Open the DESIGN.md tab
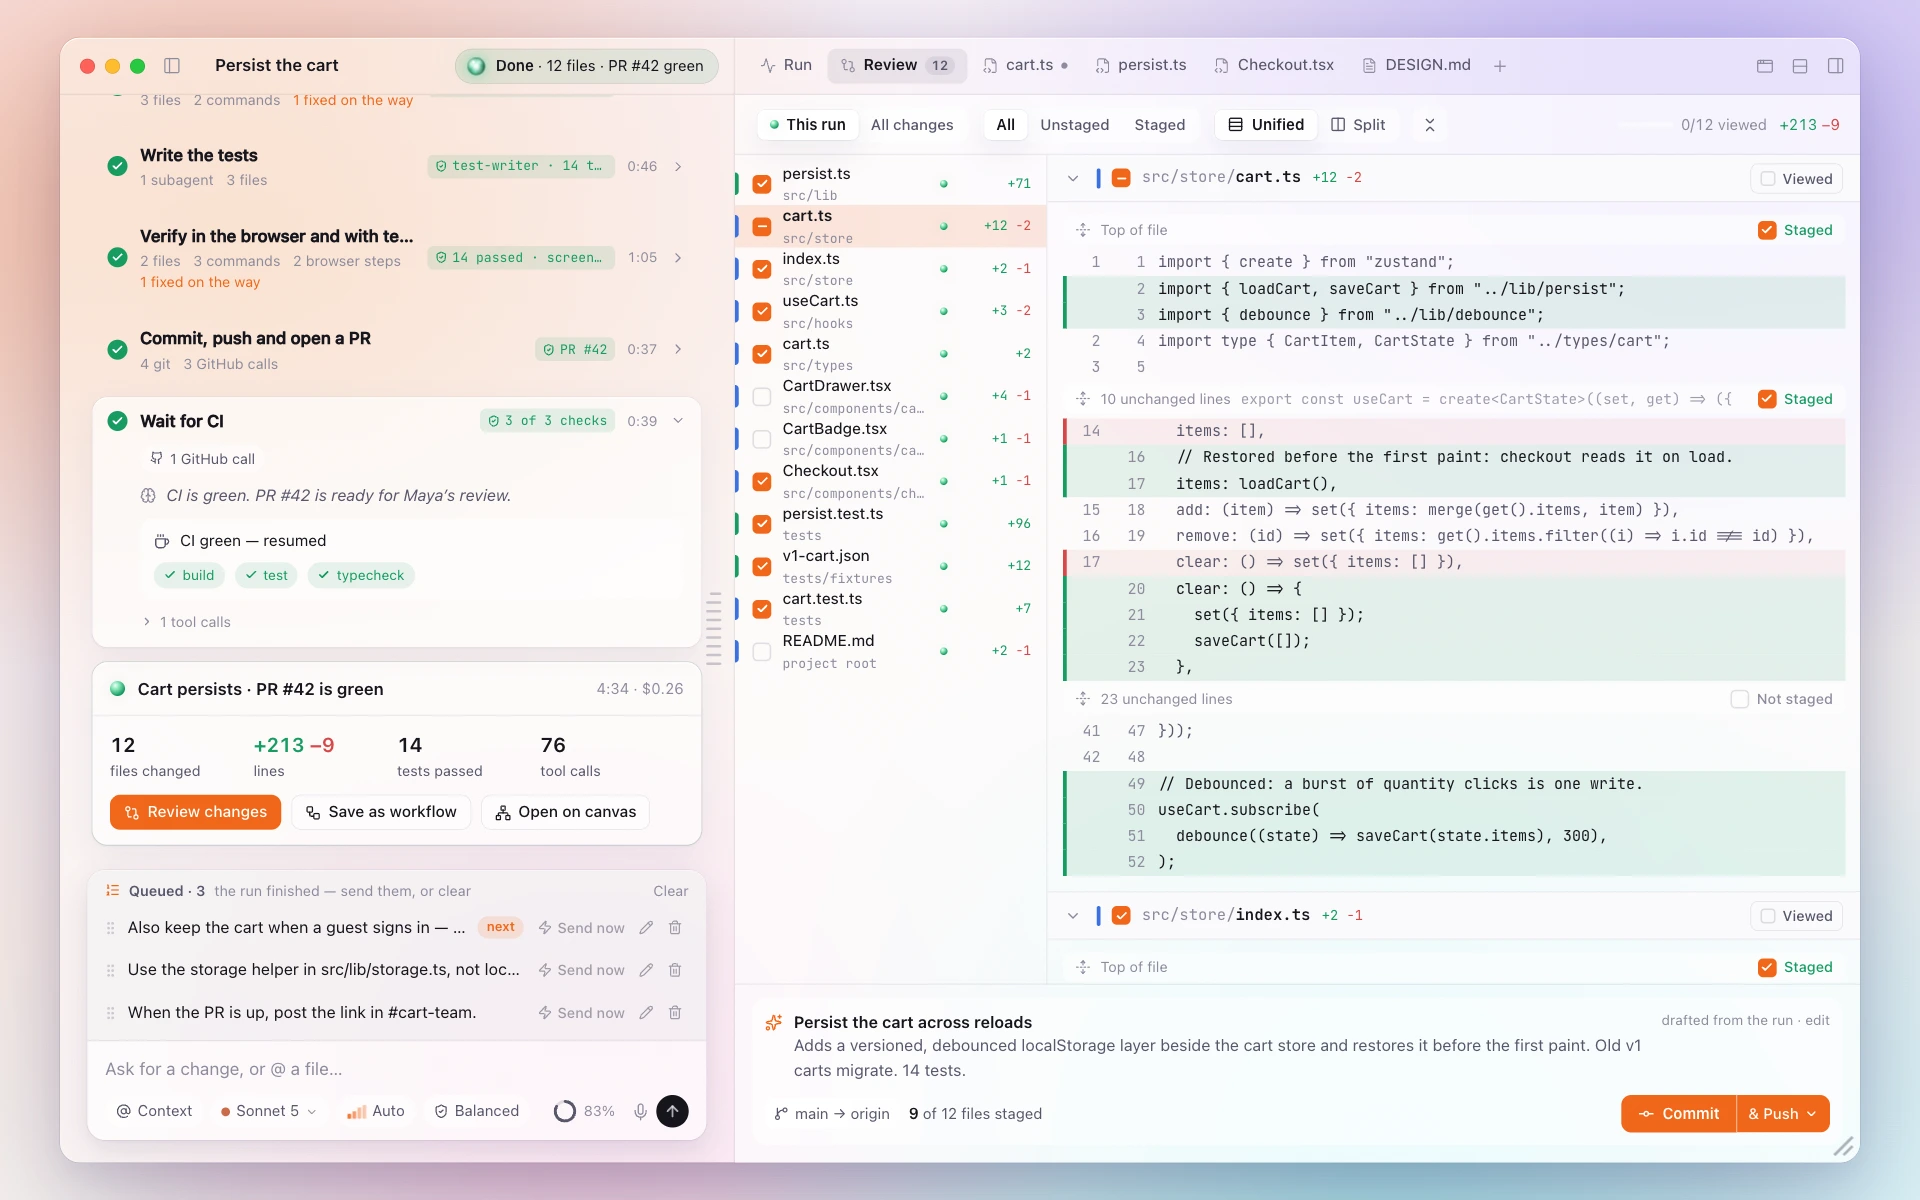The image size is (1920, 1200). [1416, 65]
